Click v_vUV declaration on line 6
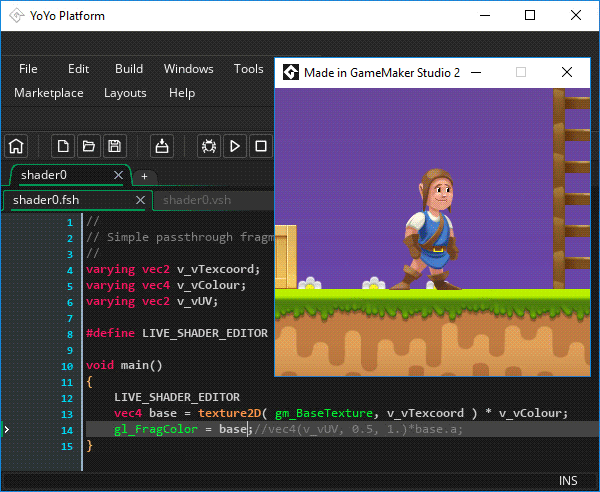 pyautogui.click(x=197, y=301)
